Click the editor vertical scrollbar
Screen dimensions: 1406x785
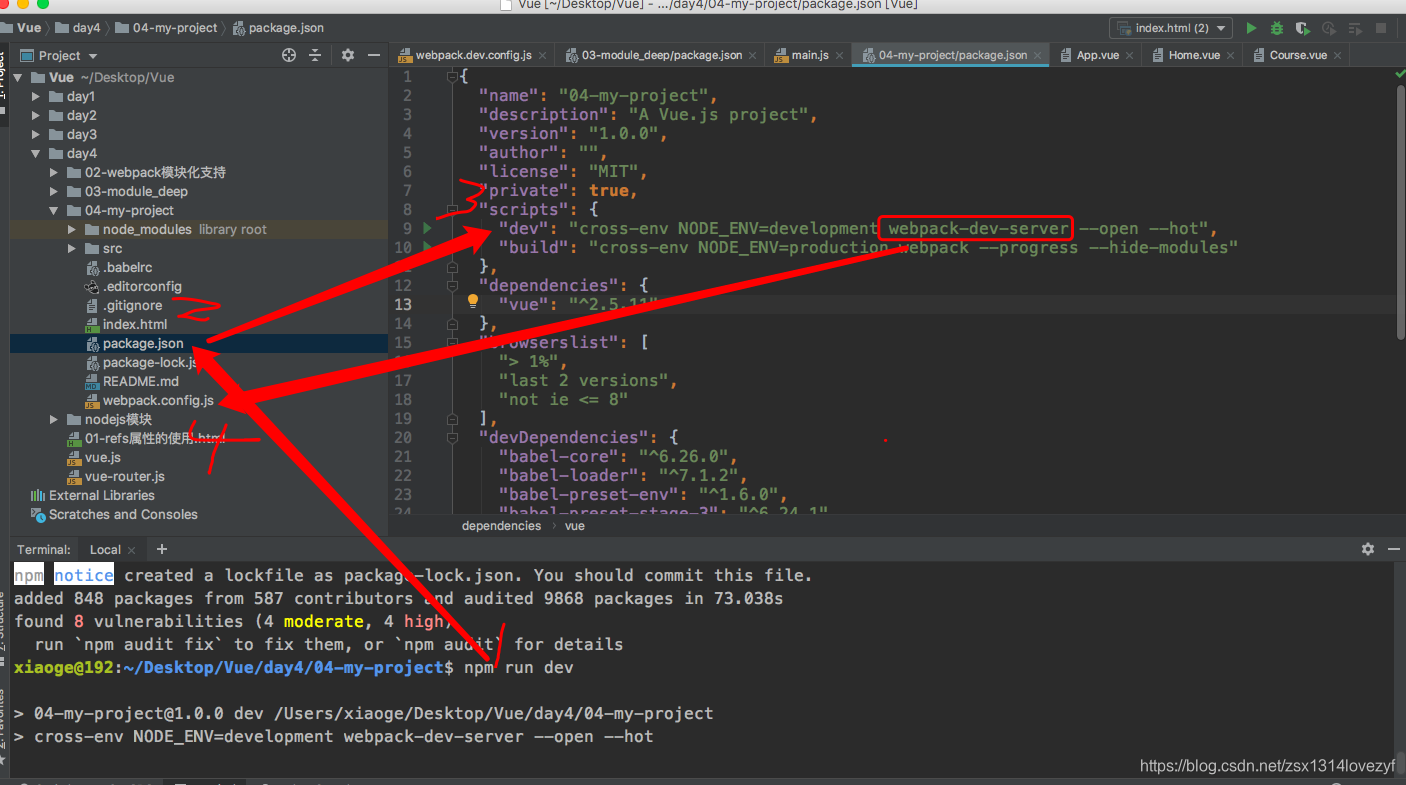[x=1400, y=210]
